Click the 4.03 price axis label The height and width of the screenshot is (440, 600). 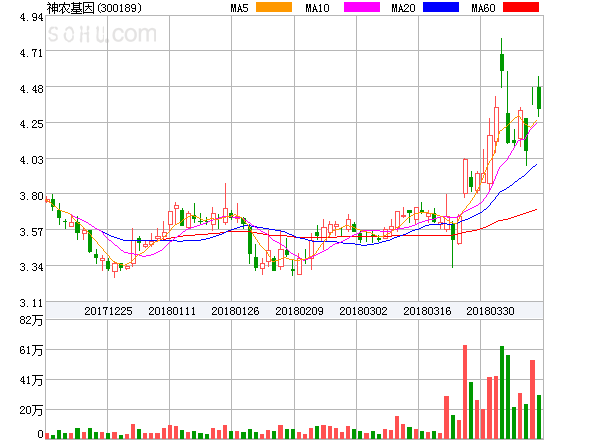point(31,160)
